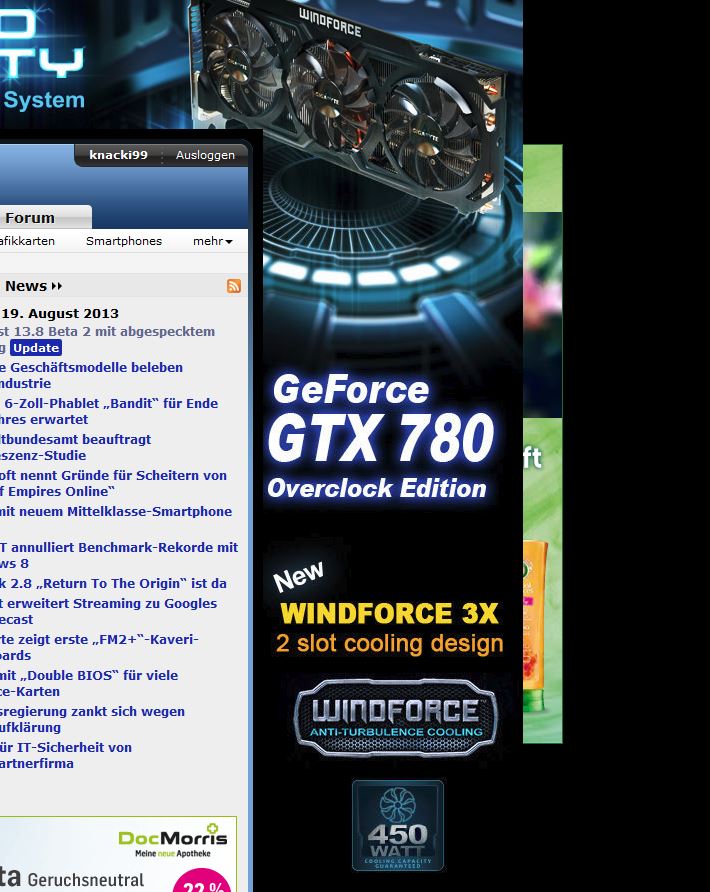Click the Ausloggen link

pos(205,155)
